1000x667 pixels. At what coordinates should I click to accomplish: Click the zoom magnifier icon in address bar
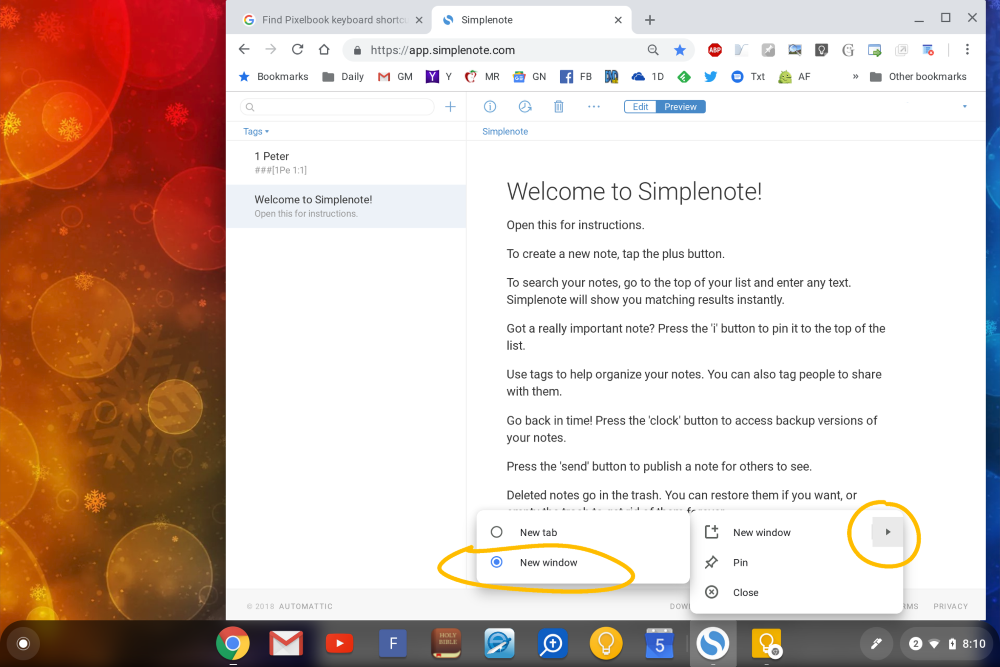point(653,50)
